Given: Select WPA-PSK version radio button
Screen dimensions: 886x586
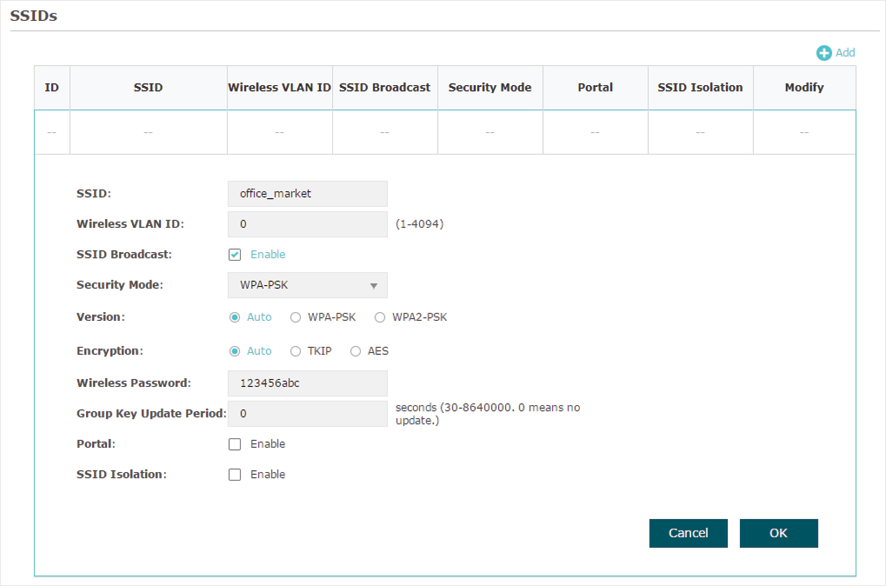Looking at the screenshot, I should (x=296, y=318).
